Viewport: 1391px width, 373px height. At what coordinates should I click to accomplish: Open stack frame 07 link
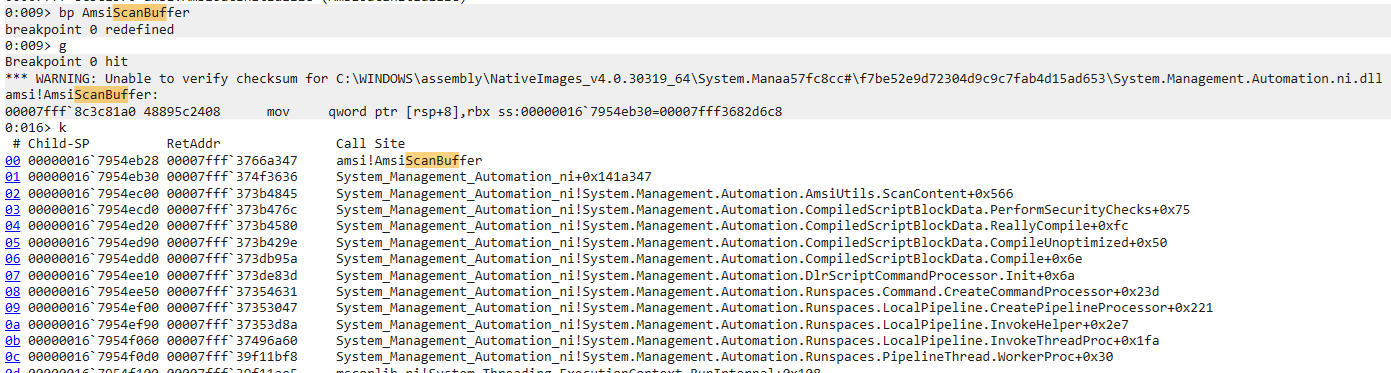pyautogui.click(x=13, y=275)
